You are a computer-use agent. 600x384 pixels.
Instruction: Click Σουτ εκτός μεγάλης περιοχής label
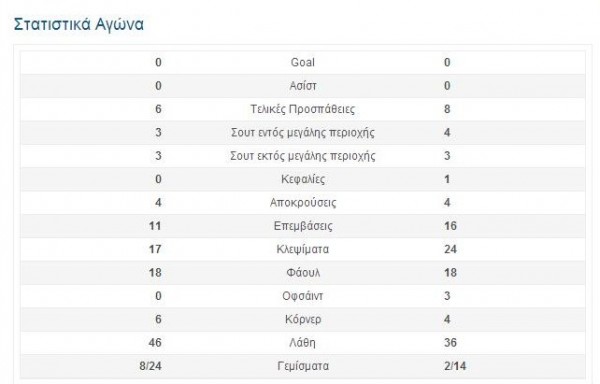coord(303,156)
